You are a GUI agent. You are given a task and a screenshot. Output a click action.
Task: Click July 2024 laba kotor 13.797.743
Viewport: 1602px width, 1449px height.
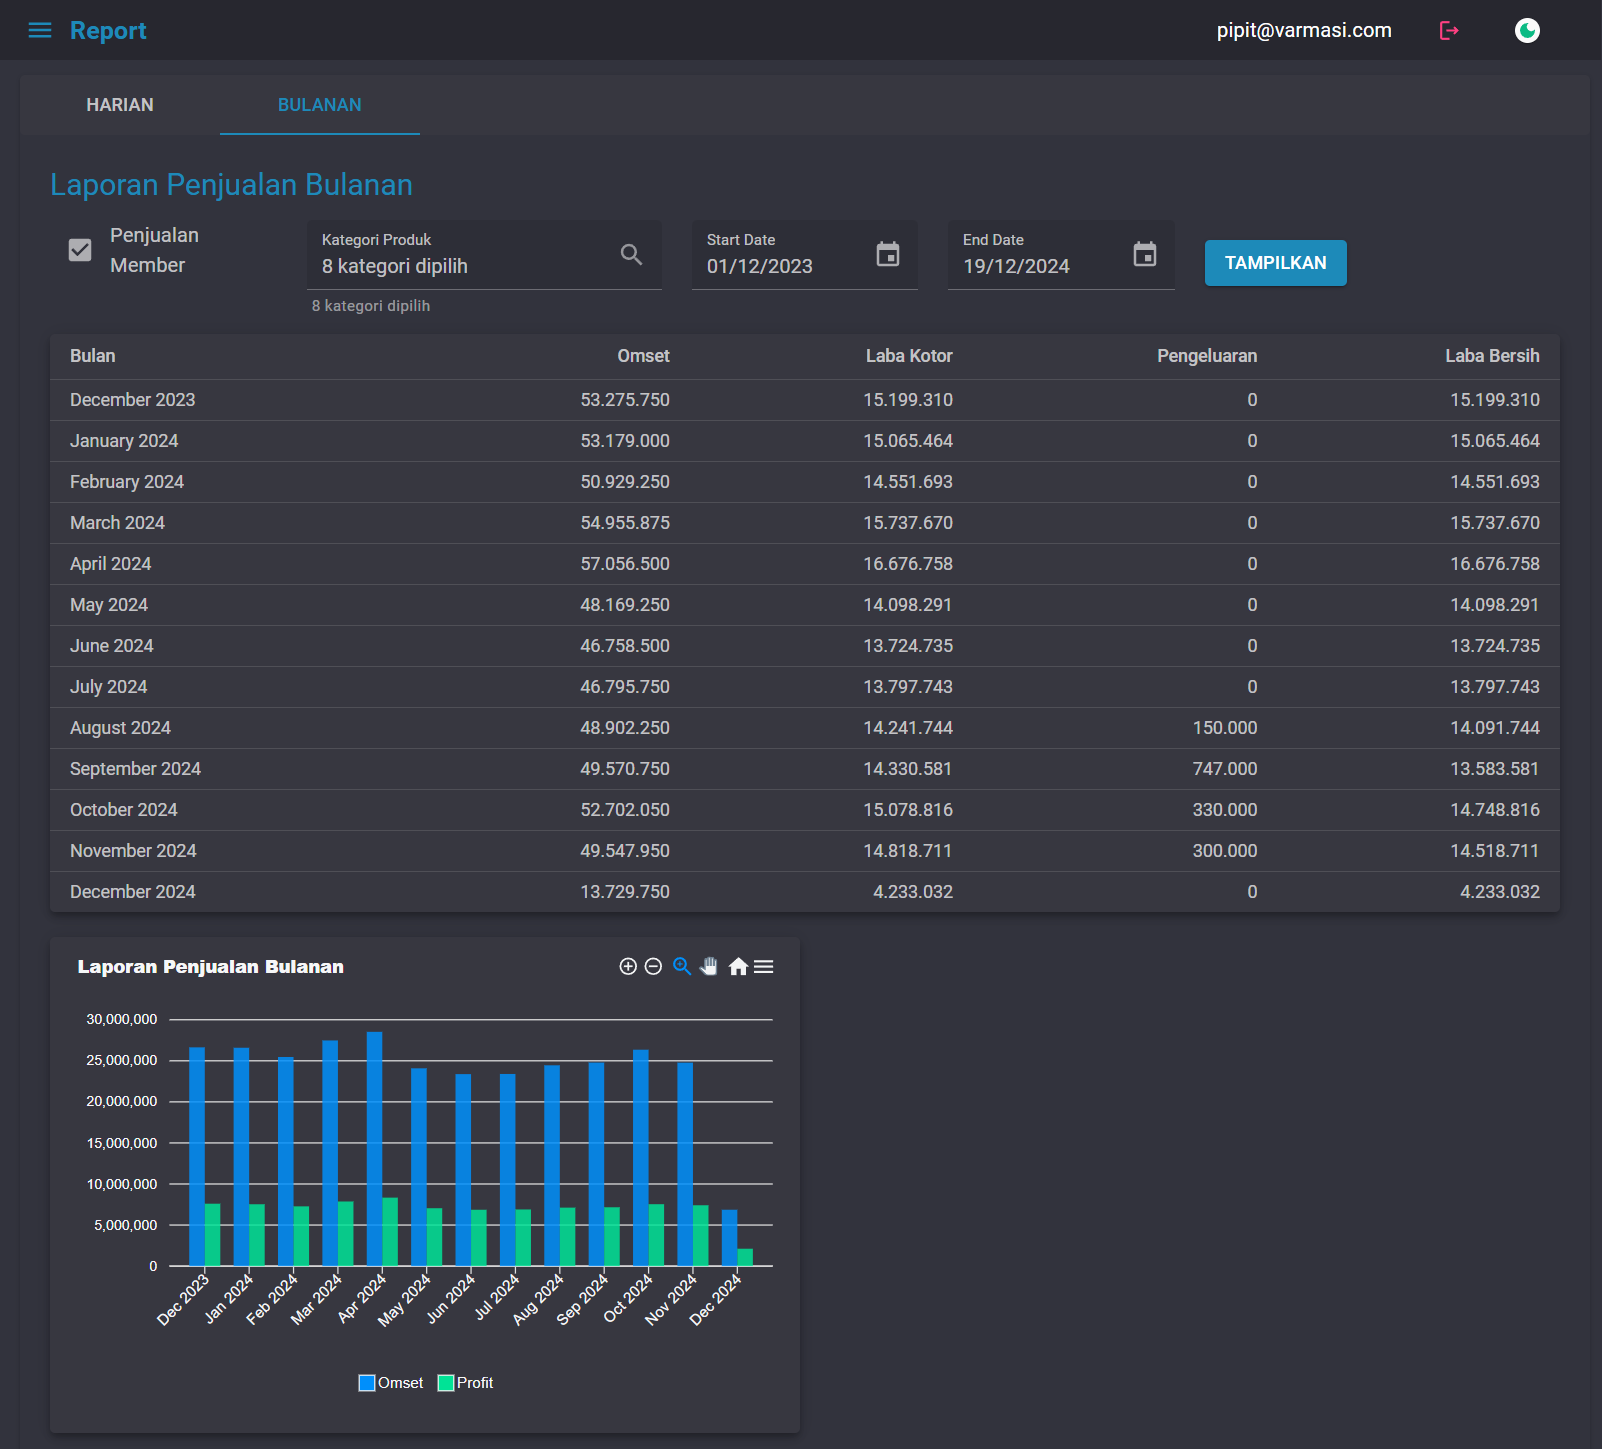coord(908,687)
